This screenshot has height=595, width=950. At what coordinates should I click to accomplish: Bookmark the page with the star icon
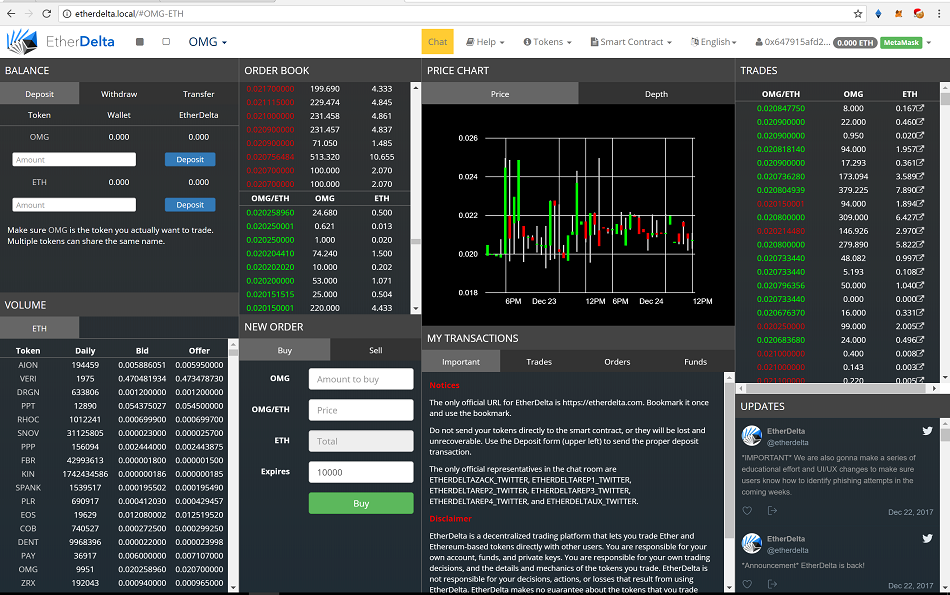[858, 13]
